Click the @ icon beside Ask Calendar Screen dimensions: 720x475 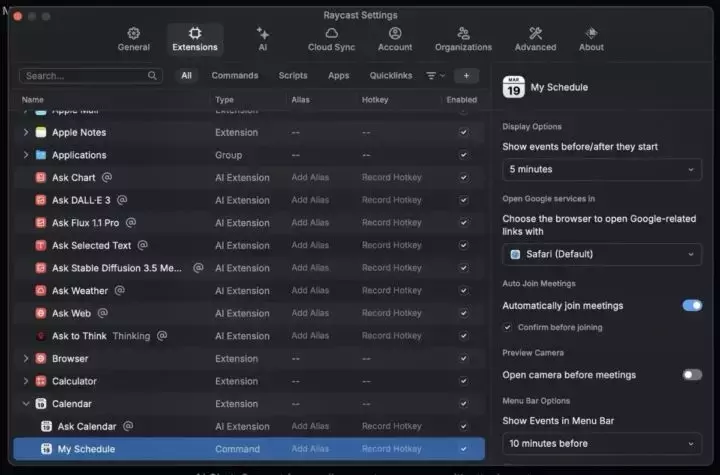tap(128, 426)
